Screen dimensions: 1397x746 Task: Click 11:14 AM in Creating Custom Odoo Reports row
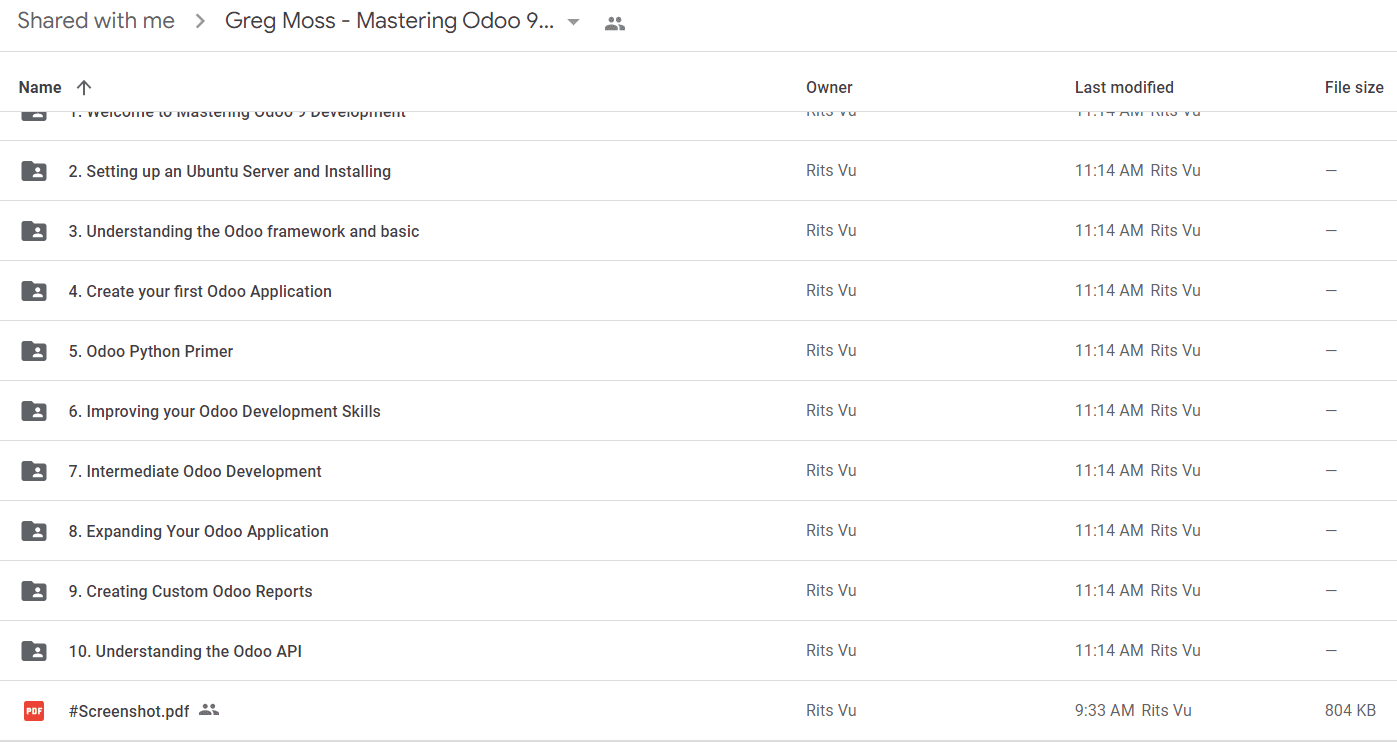tap(1109, 590)
